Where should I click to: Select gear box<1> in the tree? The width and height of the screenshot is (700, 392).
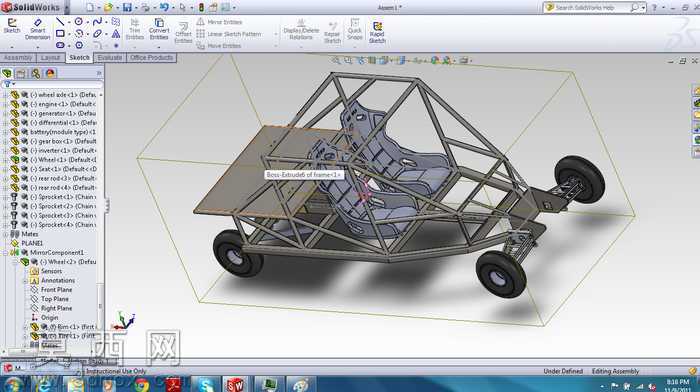(62, 142)
